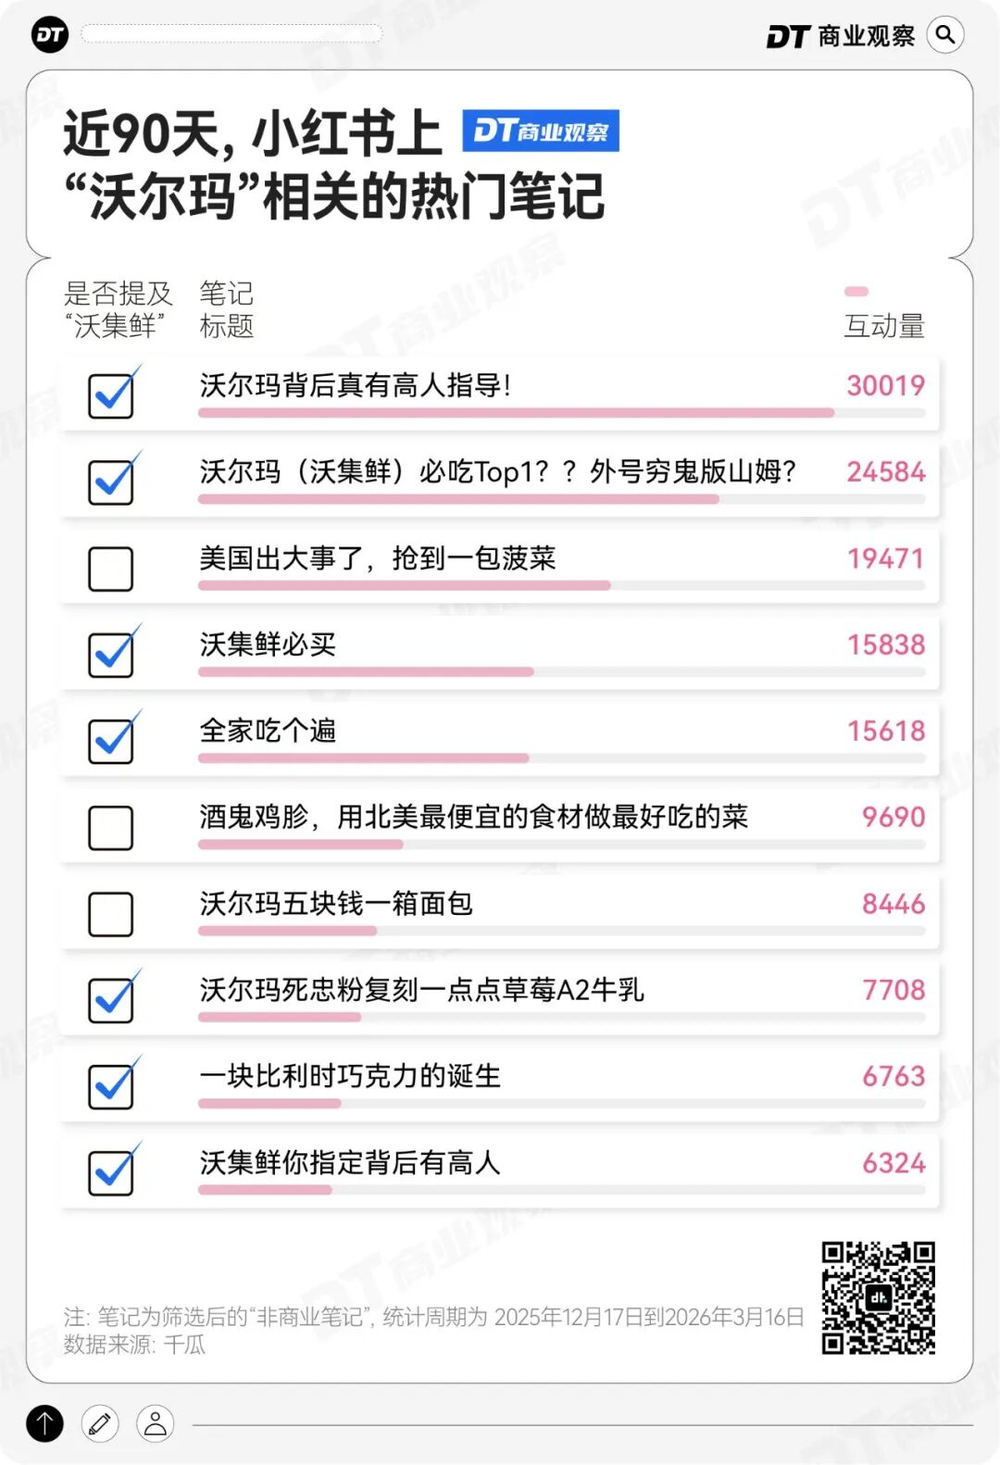Click the user profile icon
This screenshot has width=1000, height=1465.
[155, 1423]
